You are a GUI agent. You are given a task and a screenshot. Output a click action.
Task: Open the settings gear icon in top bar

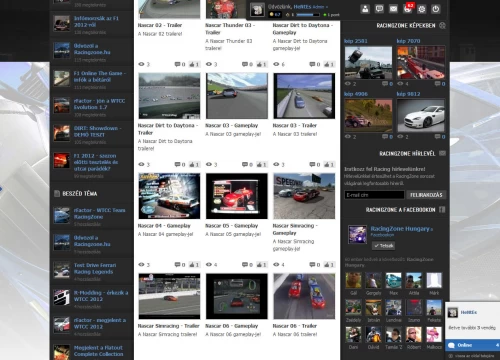(x=422, y=9)
